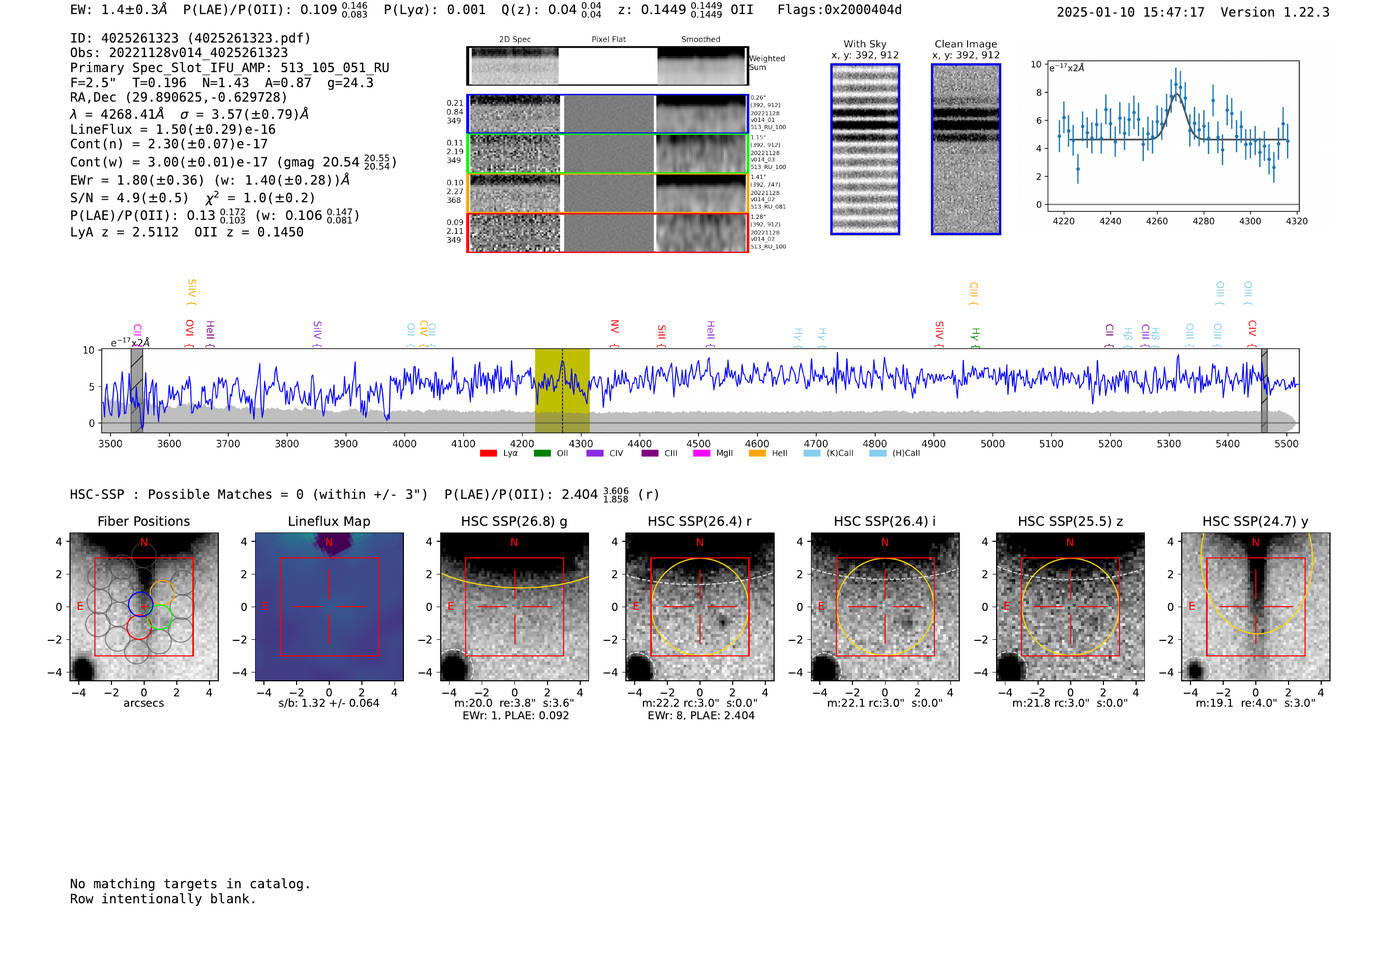Click the Weighted Sum 2D spectrum row
1400x953 pixels.
pos(607,66)
